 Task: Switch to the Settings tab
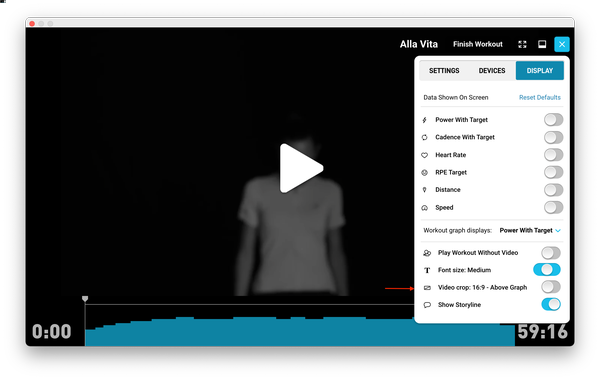point(444,71)
